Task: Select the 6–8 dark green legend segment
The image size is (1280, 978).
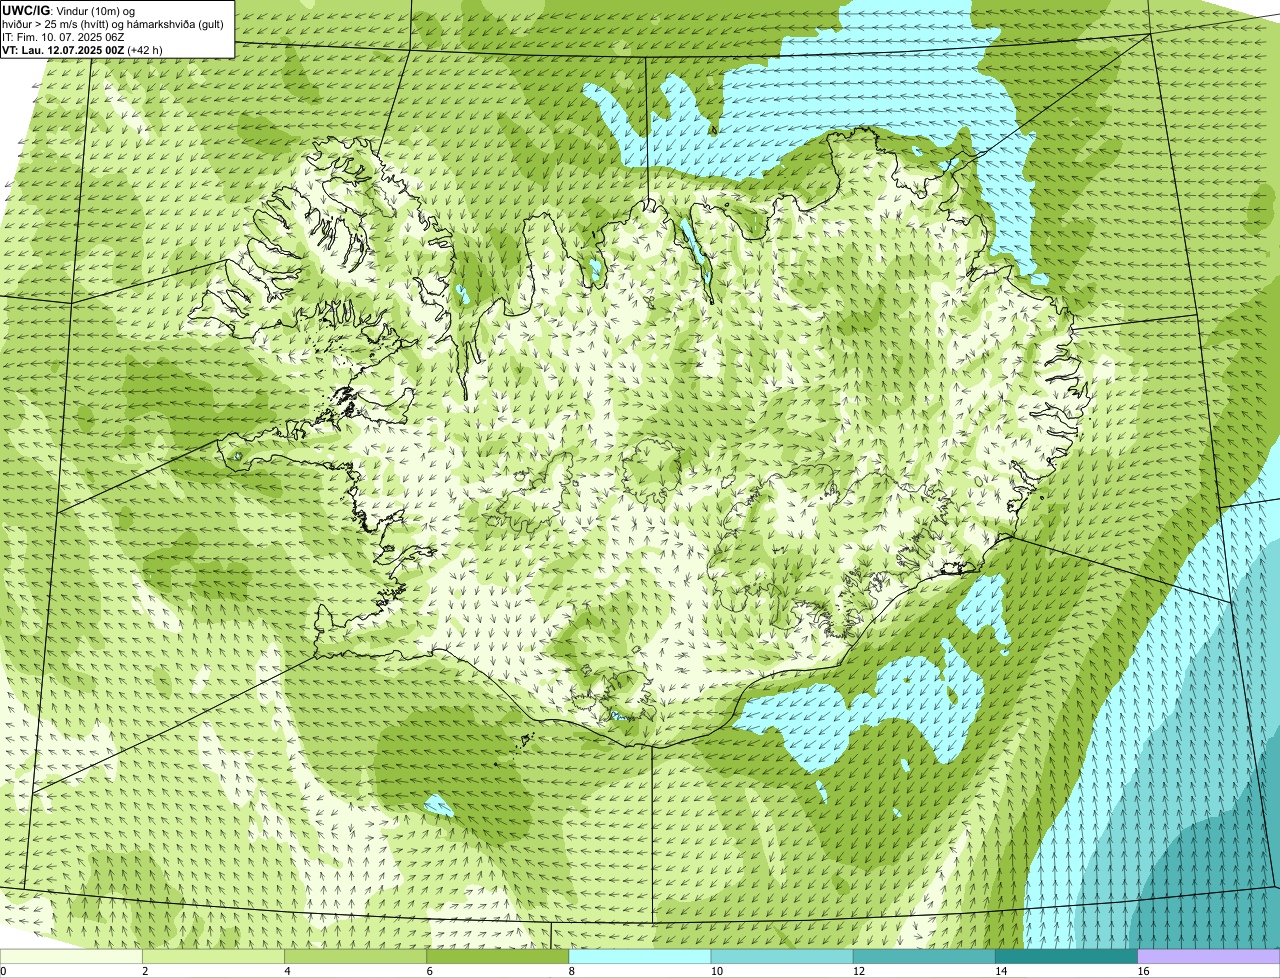Action: point(498,957)
